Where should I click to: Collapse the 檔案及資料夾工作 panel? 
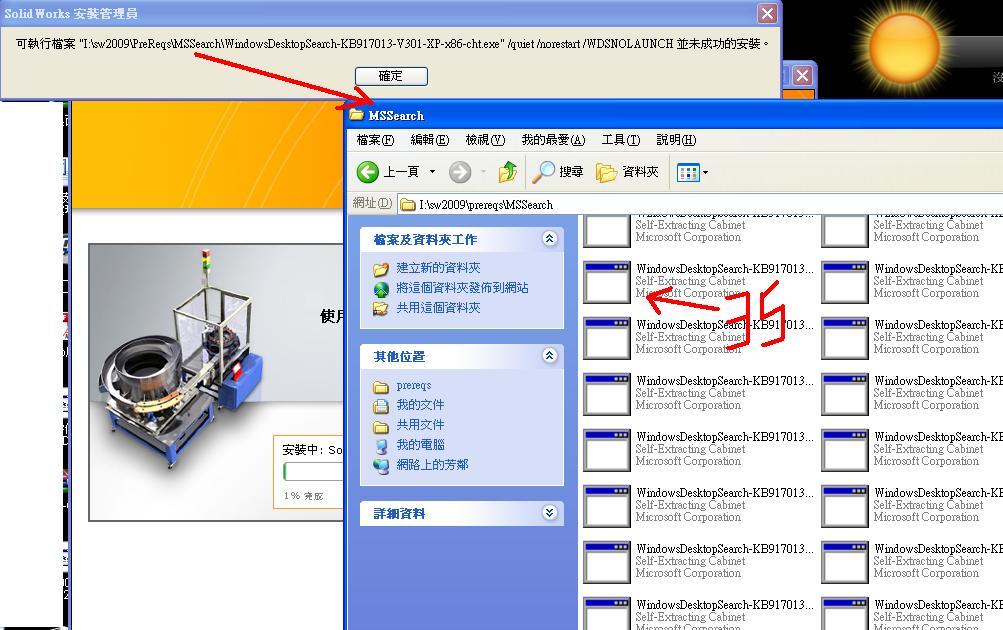point(549,239)
